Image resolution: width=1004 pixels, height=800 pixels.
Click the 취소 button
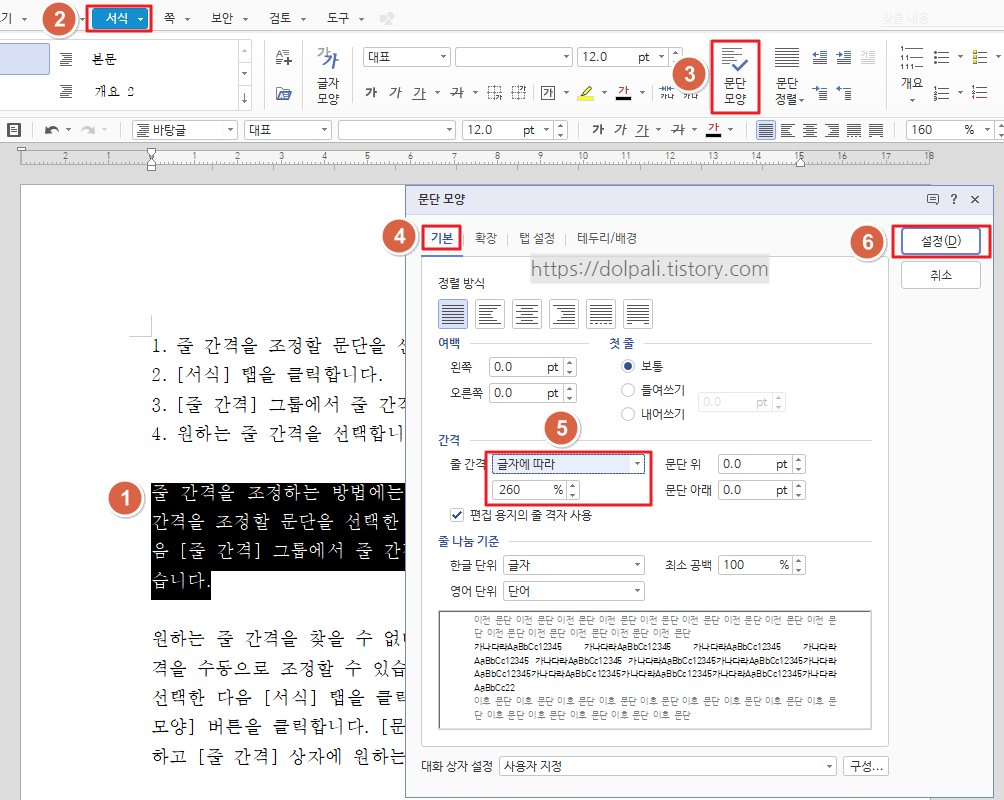click(x=941, y=275)
